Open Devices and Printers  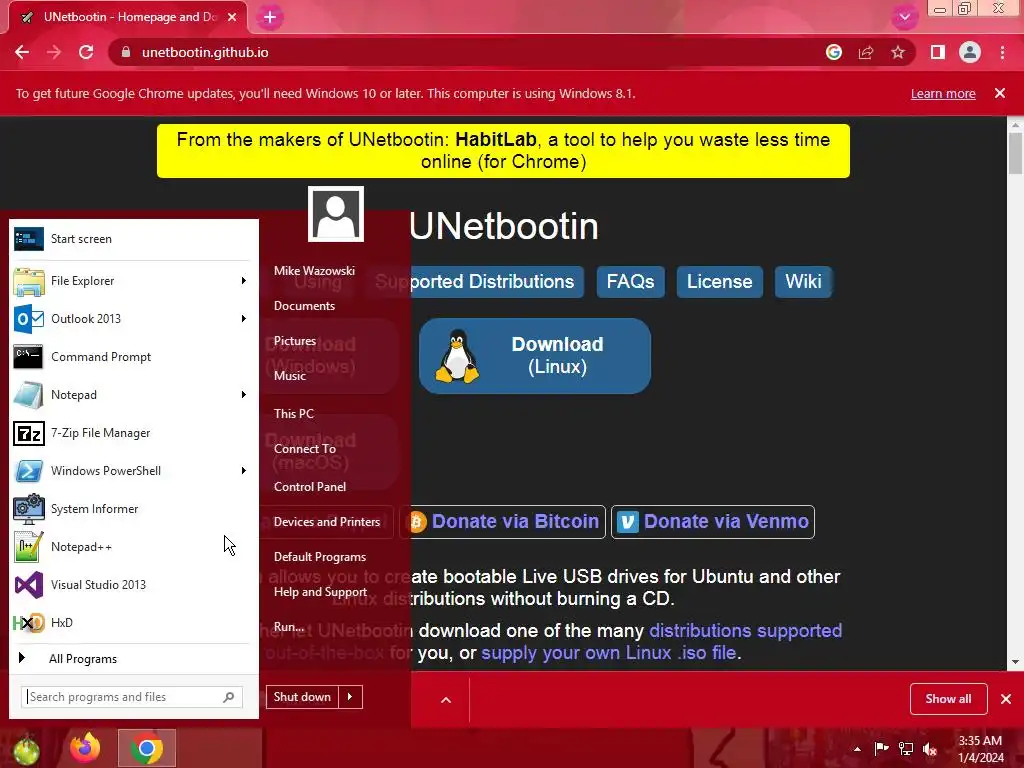(x=327, y=522)
